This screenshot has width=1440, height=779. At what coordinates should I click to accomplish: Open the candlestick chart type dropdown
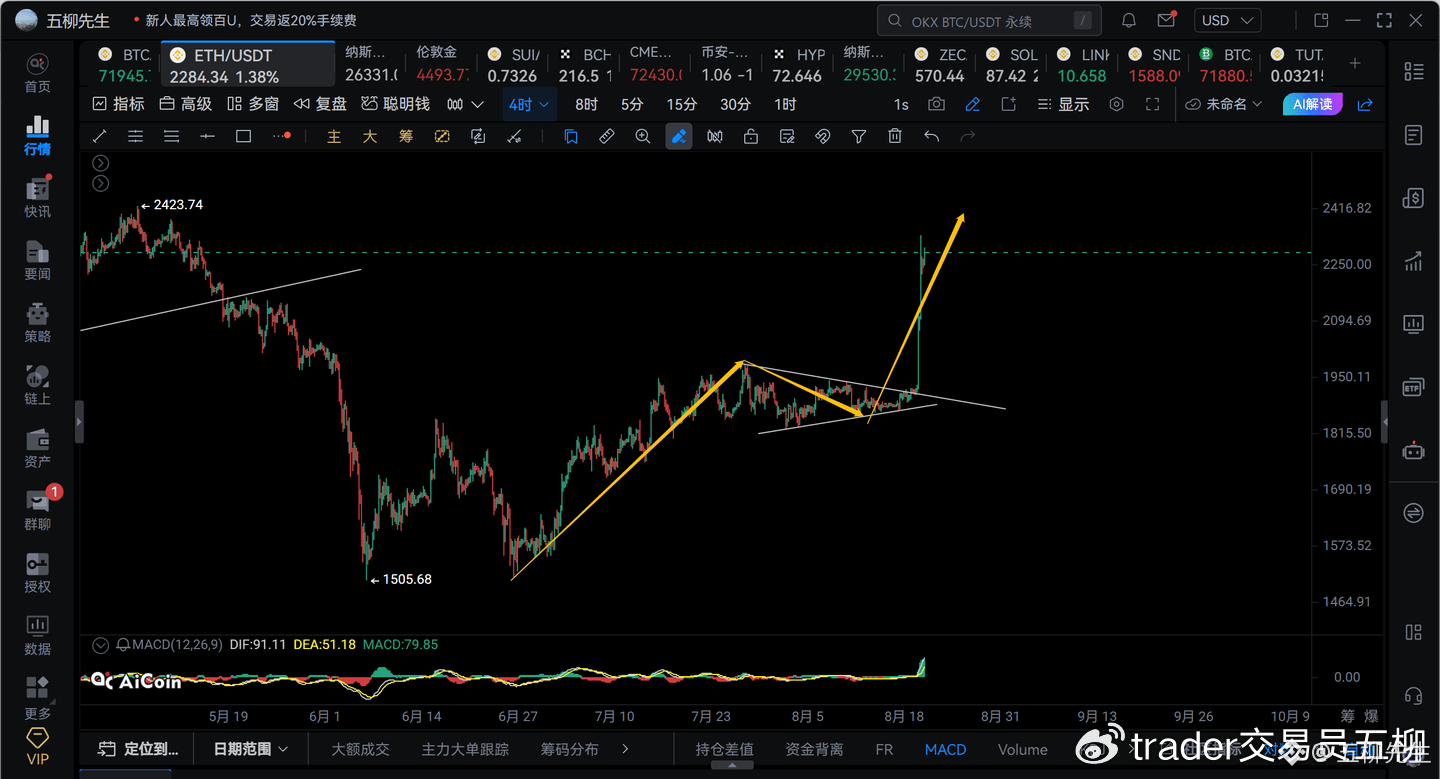click(x=465, y=104)
